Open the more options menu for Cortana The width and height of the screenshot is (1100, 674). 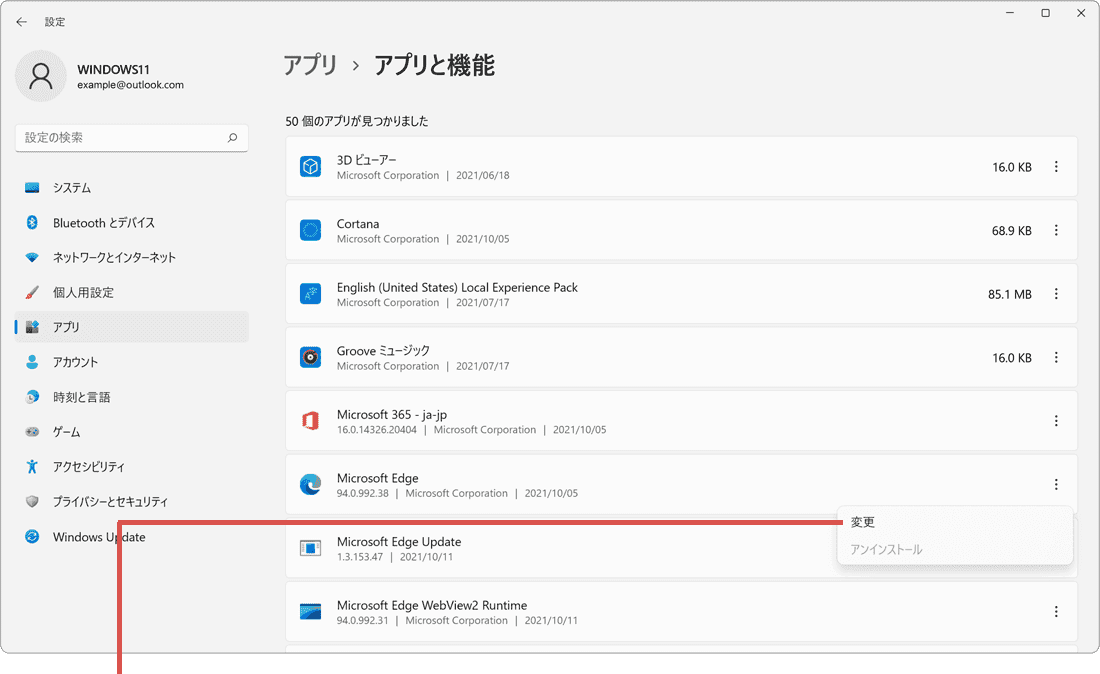tap(1056, 230)
